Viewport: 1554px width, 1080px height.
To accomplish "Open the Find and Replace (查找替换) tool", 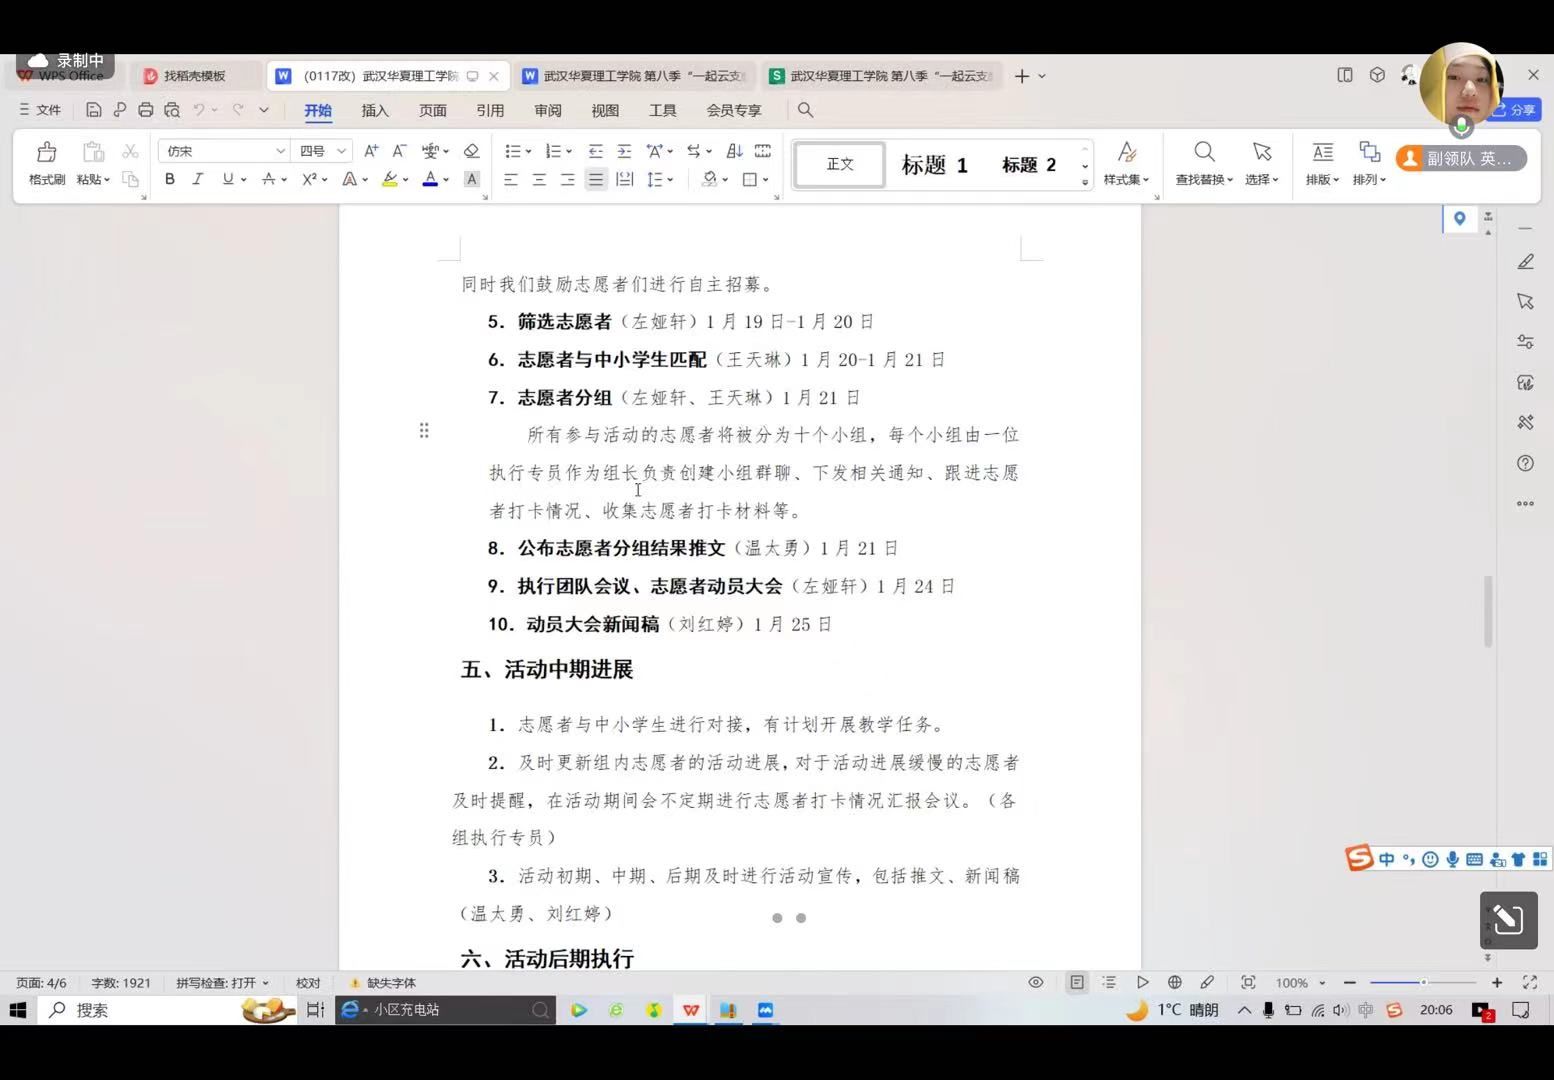I will (1204, 162).
